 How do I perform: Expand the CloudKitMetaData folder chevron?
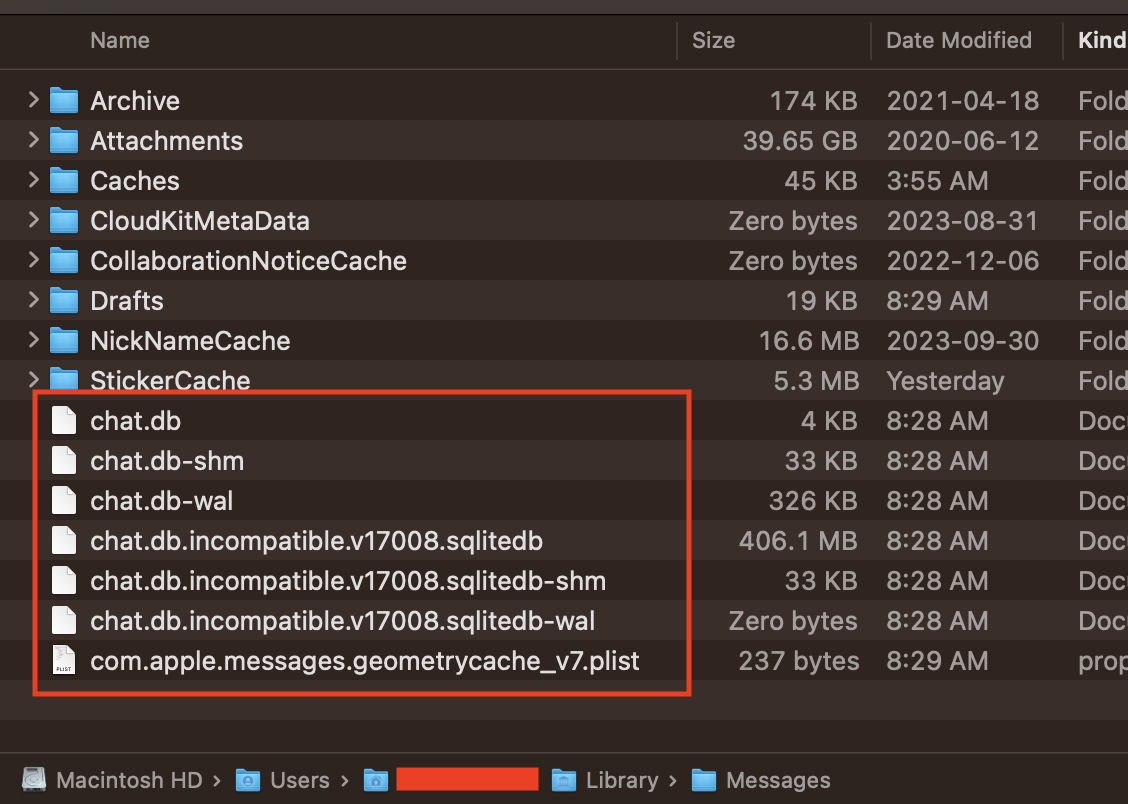tap(34, 220)
